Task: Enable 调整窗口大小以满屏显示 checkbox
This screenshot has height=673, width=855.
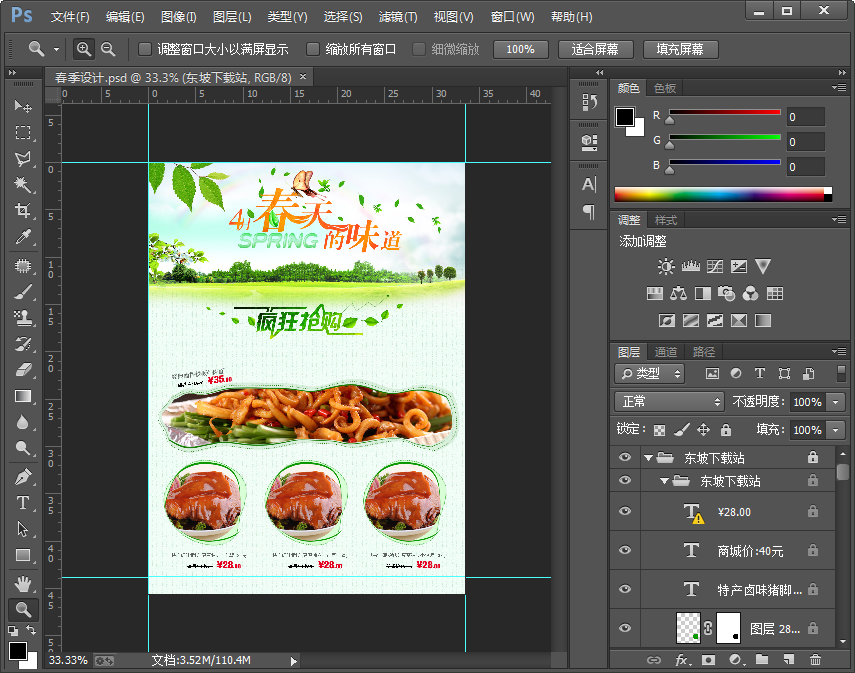Action: coord(146,49)
